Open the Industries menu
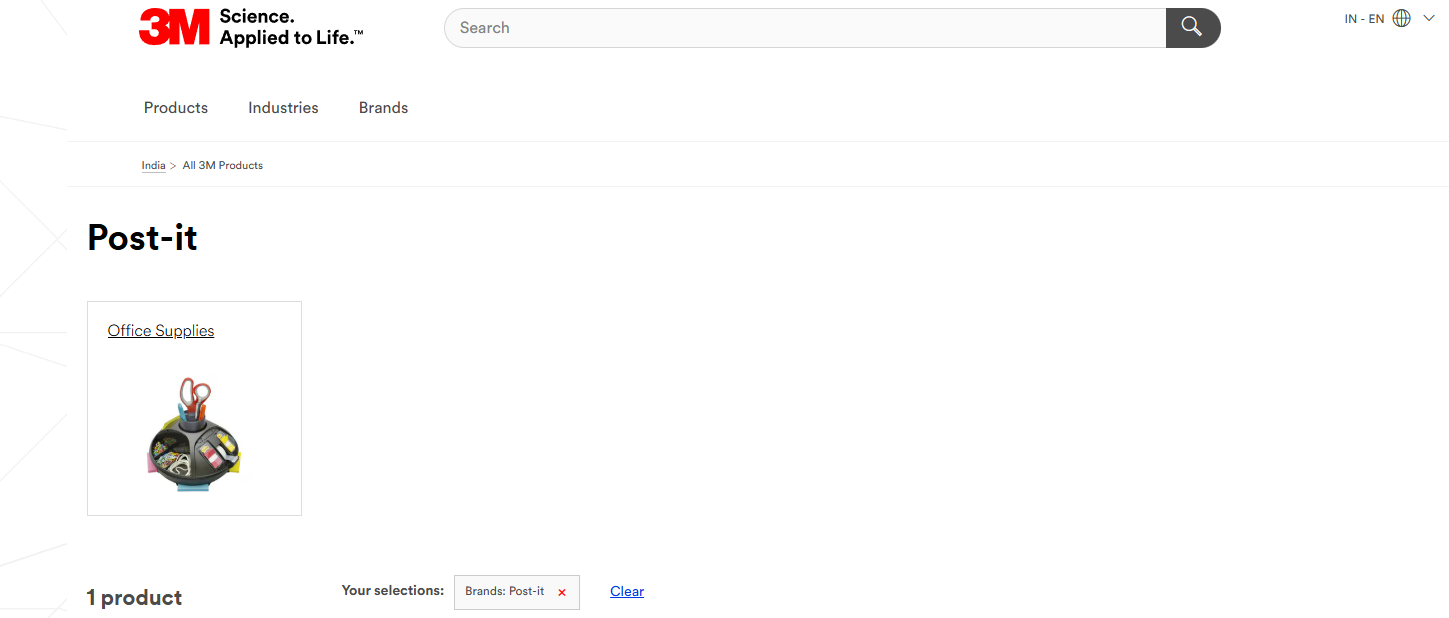The width and height of the screenshot is (1449, 618). point(283,108)
